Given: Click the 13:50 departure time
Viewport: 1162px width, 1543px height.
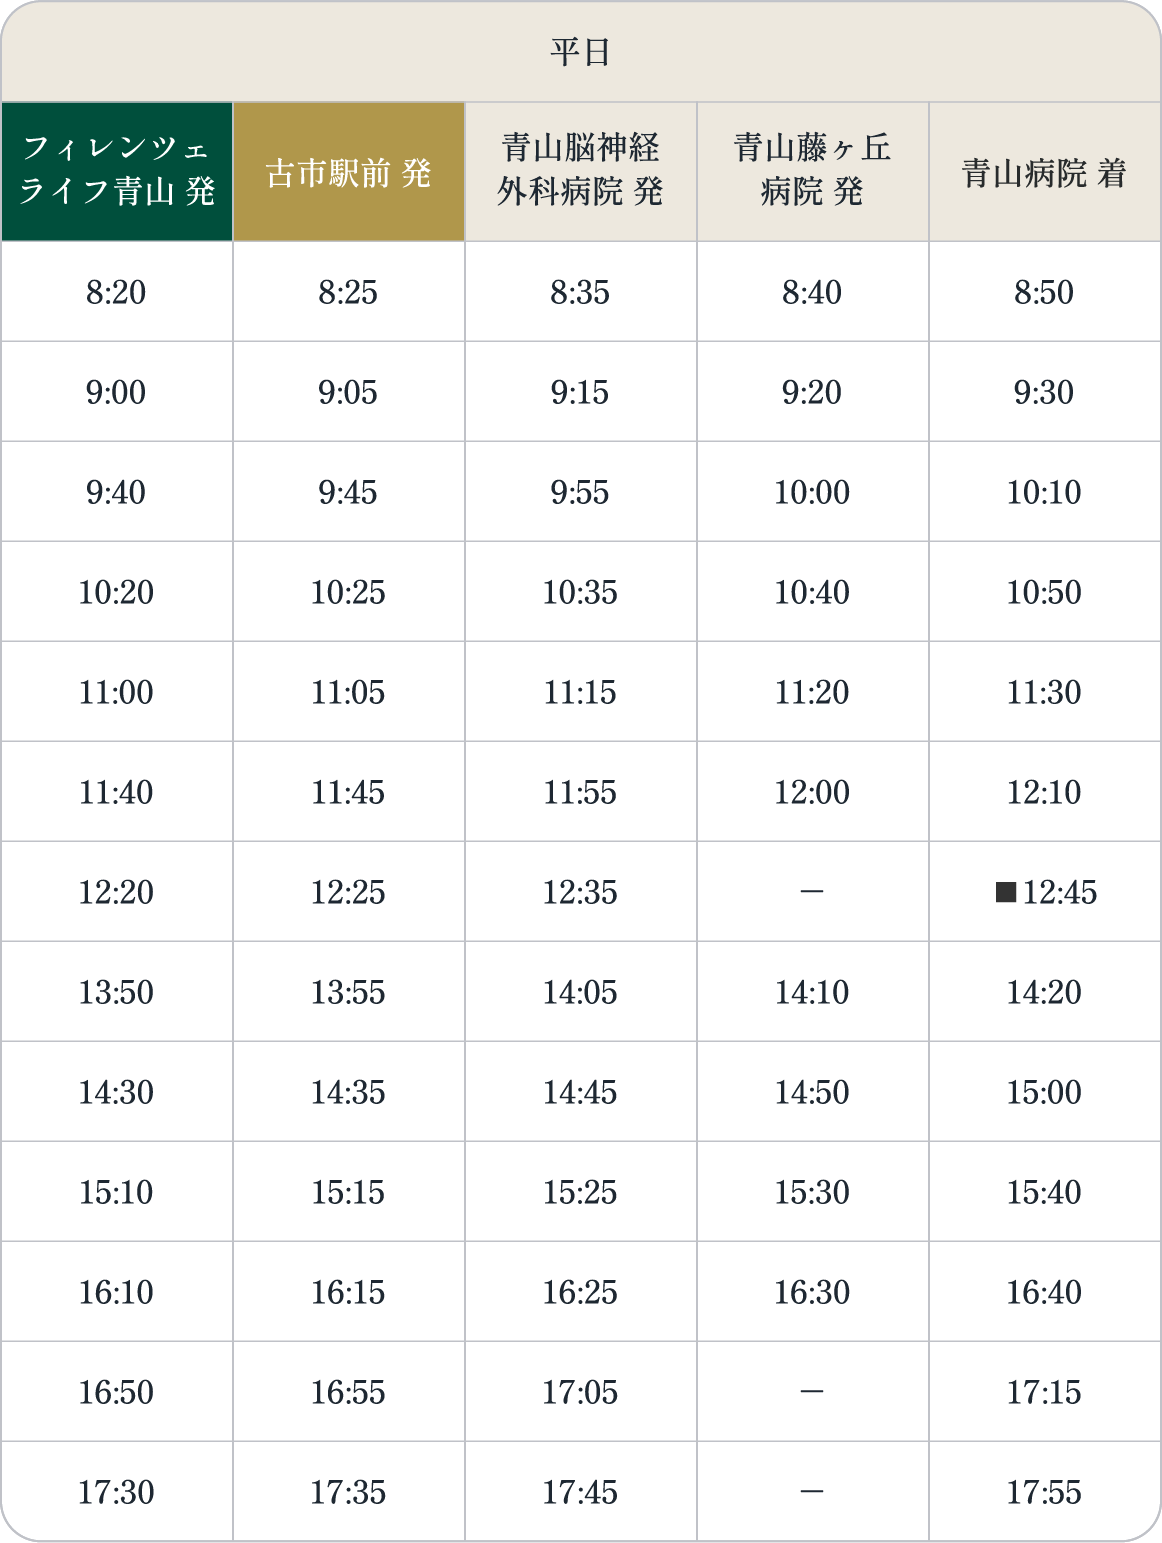Looking at the screenshot, I should pos(117,992).
